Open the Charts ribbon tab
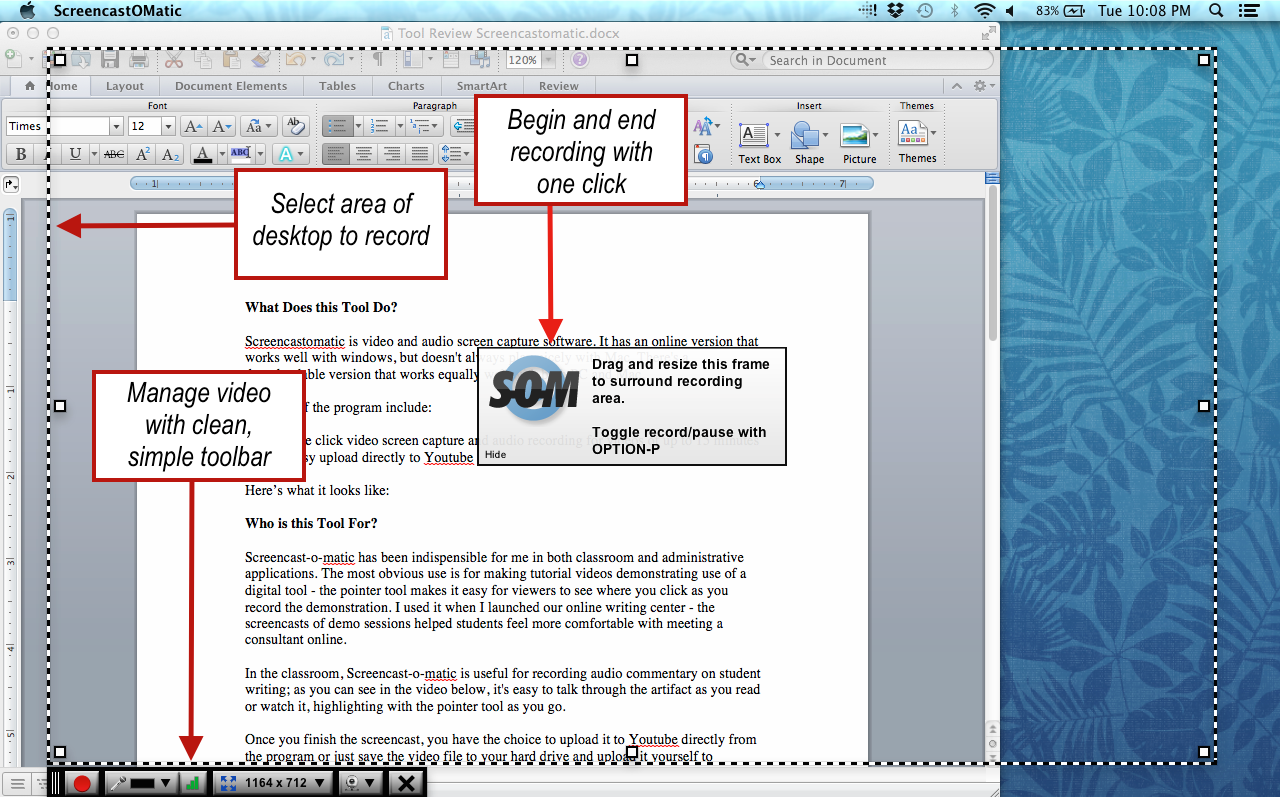Viewport: 1280px width, 797px height. (406, 86)
